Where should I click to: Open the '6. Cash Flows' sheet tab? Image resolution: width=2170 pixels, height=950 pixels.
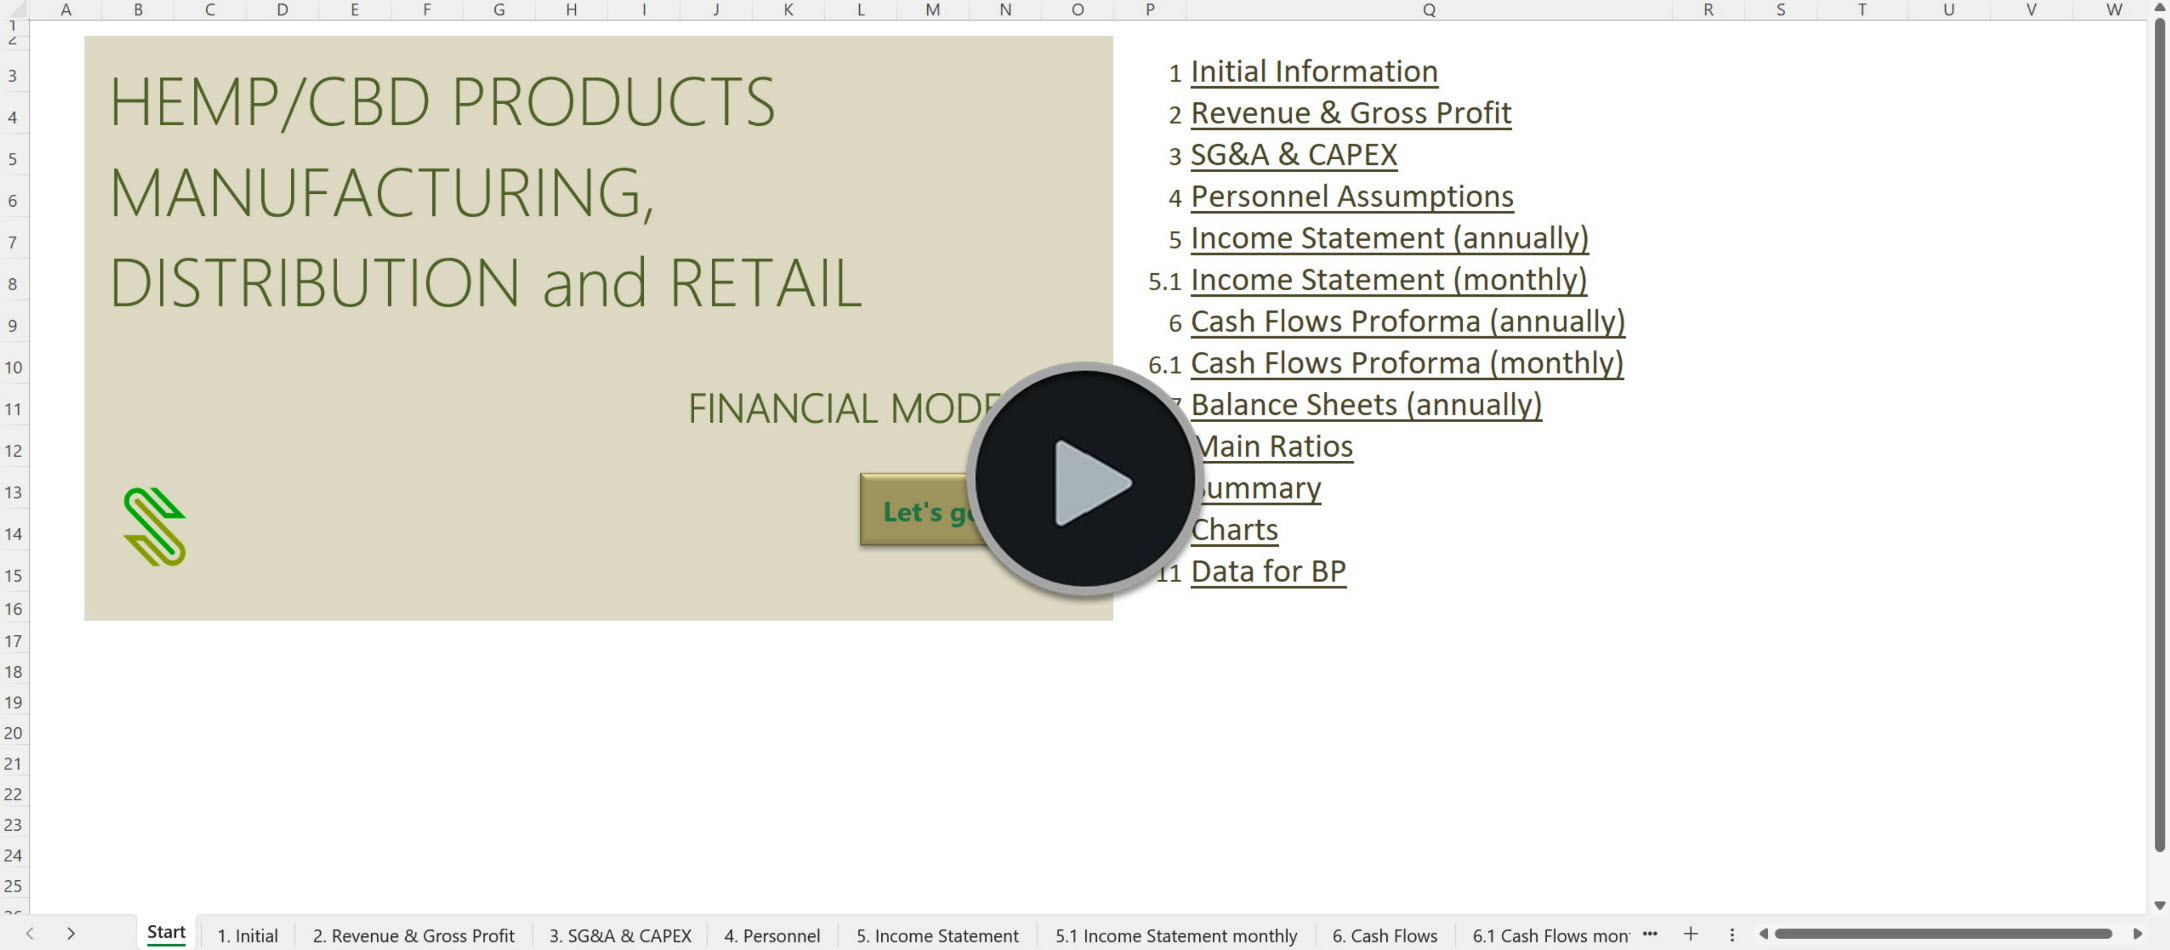[1384, 934]
